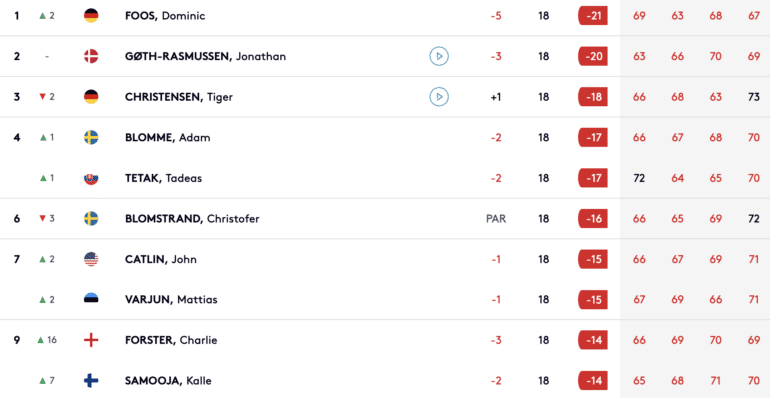Open Foos, Dominic player row

pyautogui.click(x=385, y=16)
